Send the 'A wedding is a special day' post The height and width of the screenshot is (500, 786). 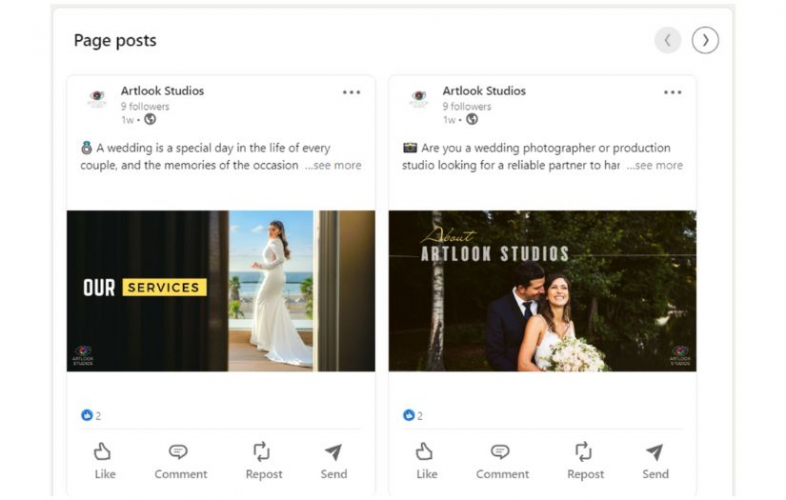[x=334, y=461]
